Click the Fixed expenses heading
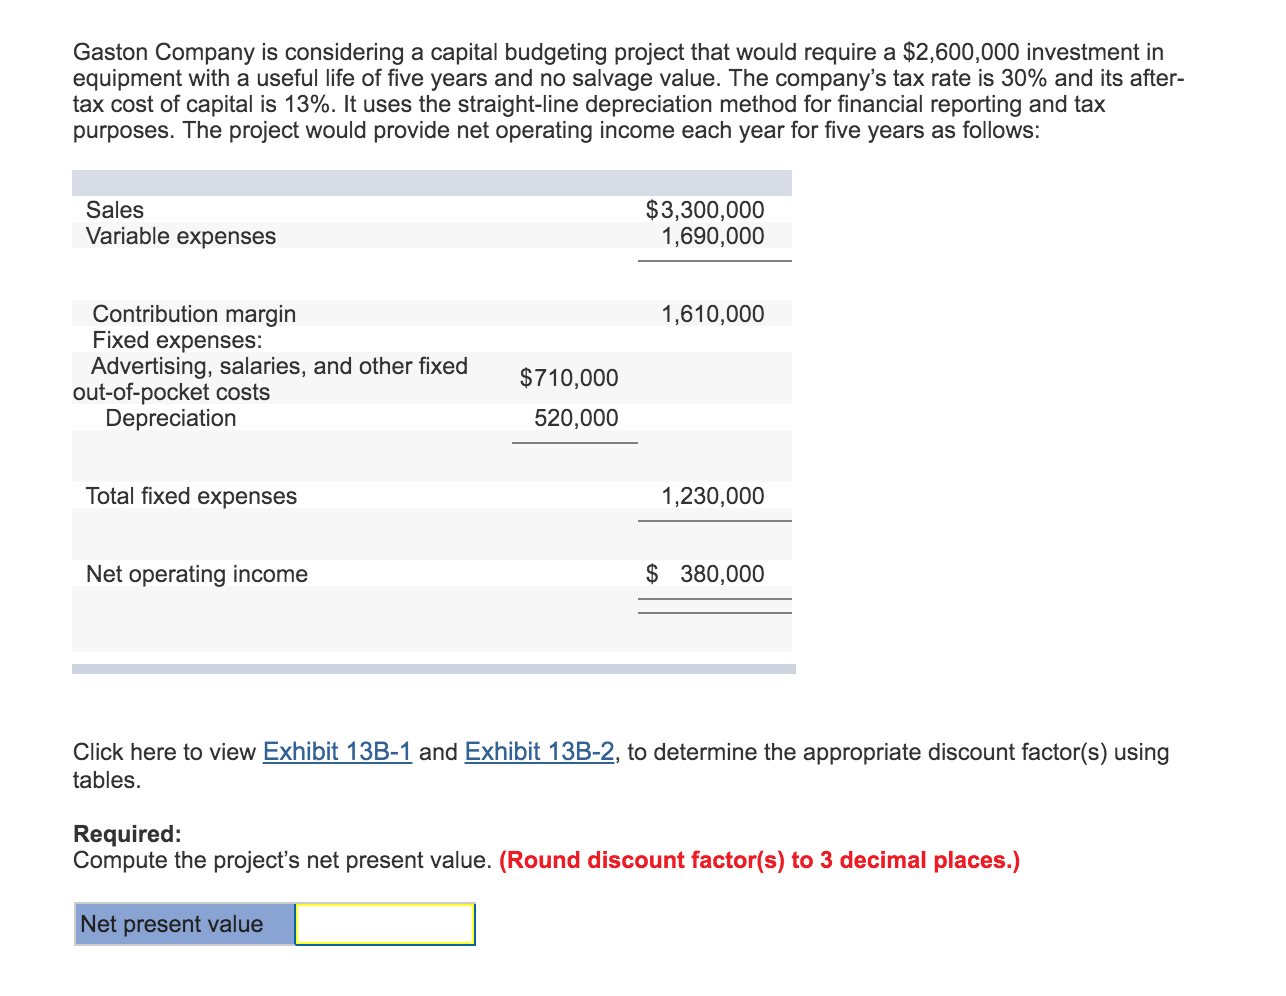The width and height of the screenshot is (1286, 996). pyautogui.click(x=177, y=340)
